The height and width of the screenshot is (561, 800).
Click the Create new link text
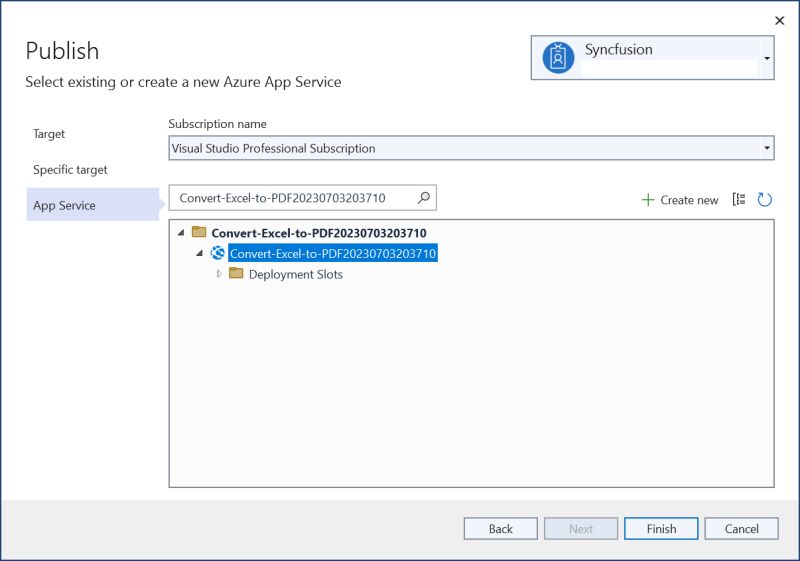[689, 200]
